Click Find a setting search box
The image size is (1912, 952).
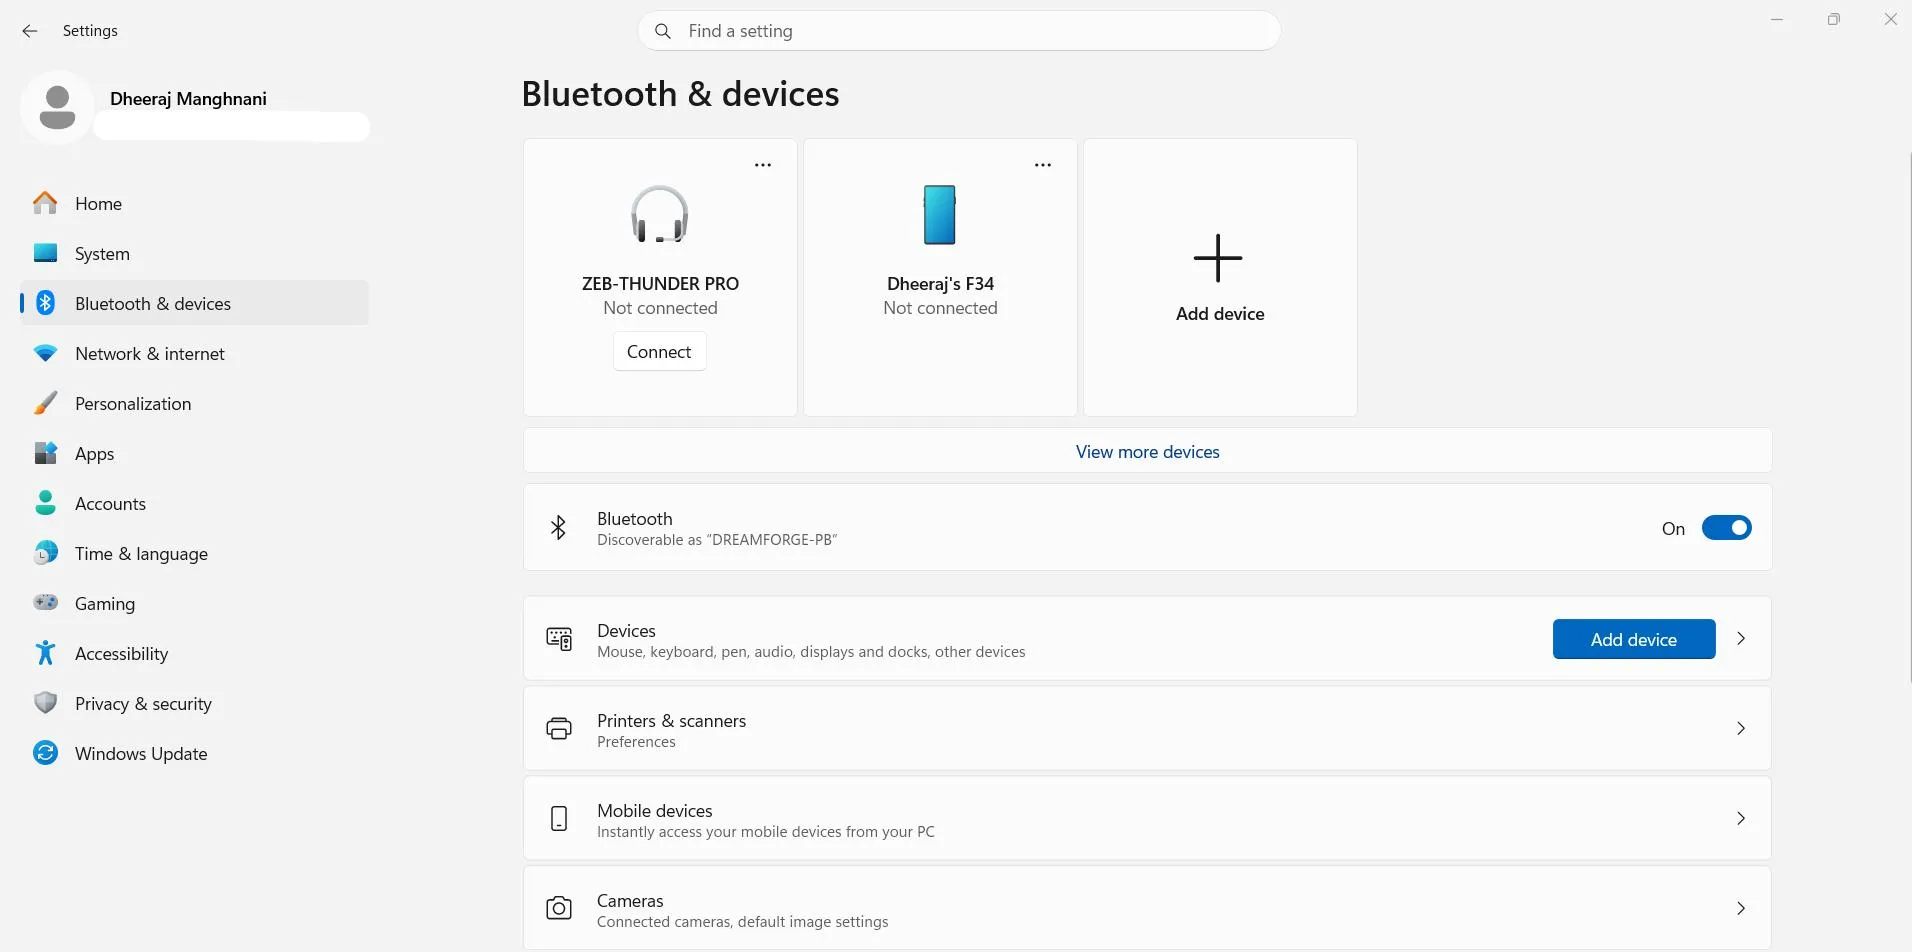[x=959, y=31]
